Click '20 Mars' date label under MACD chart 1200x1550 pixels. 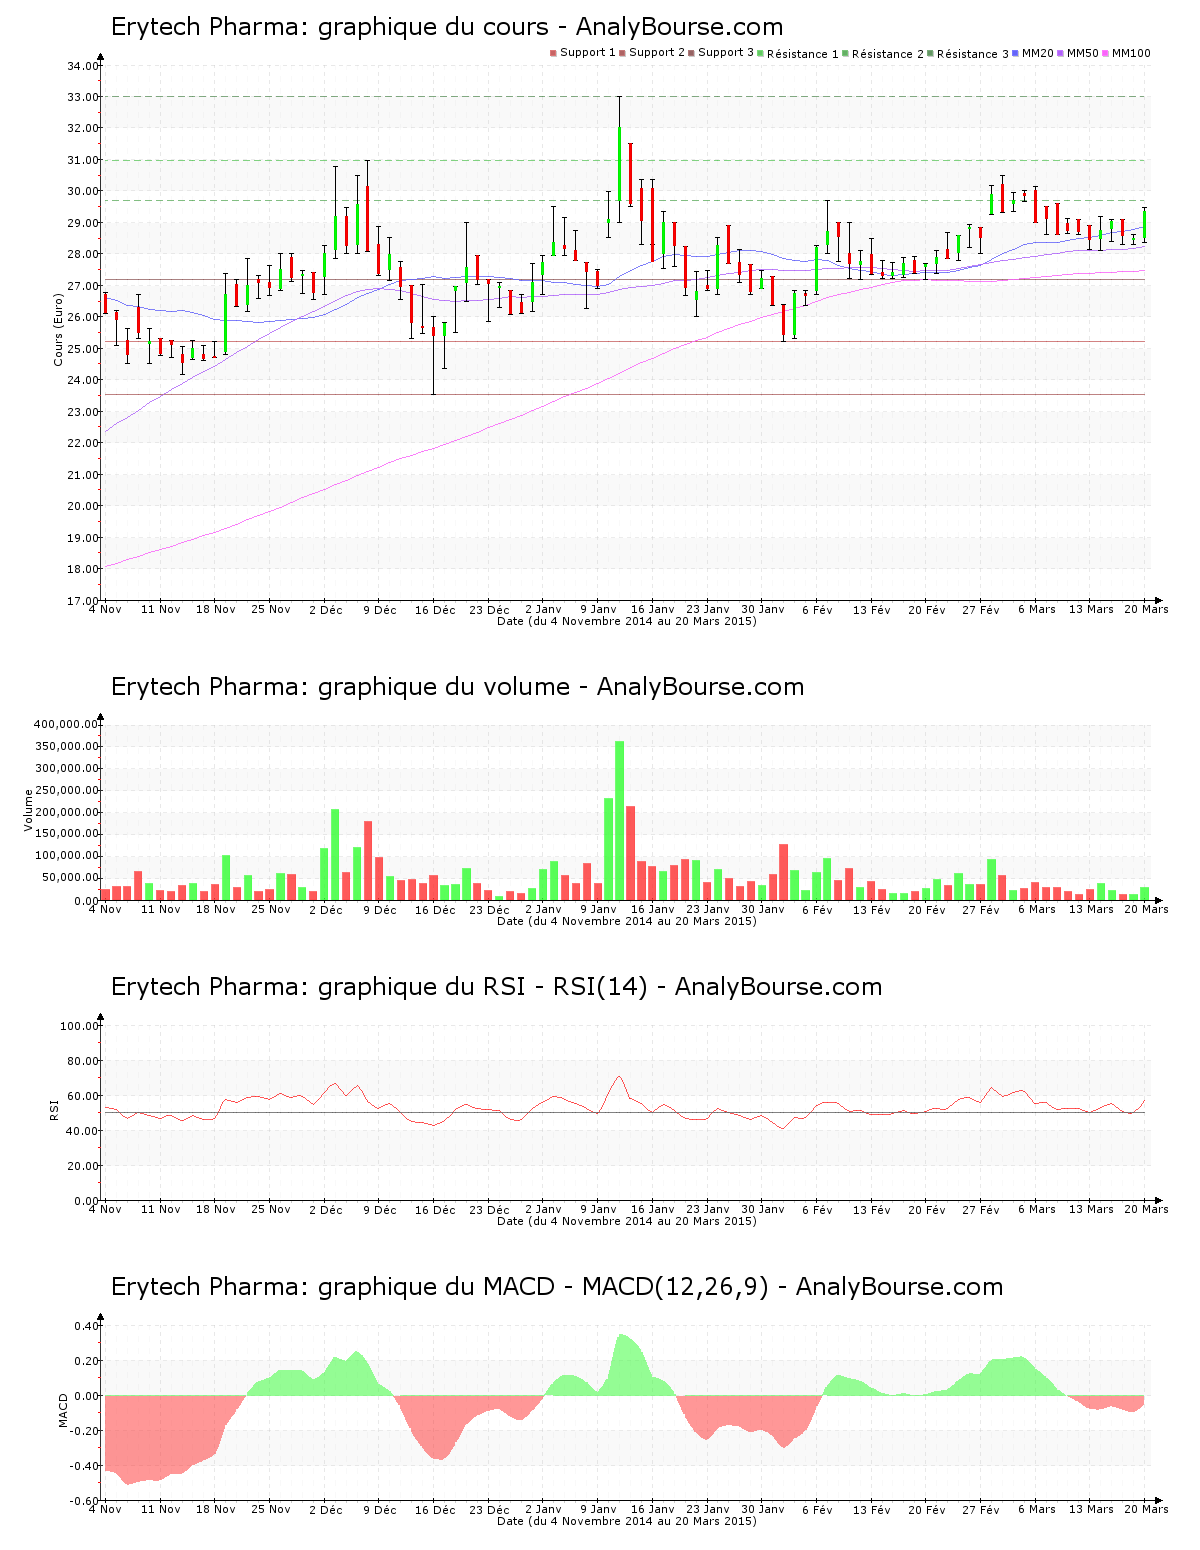[x=1146, y=1509]
